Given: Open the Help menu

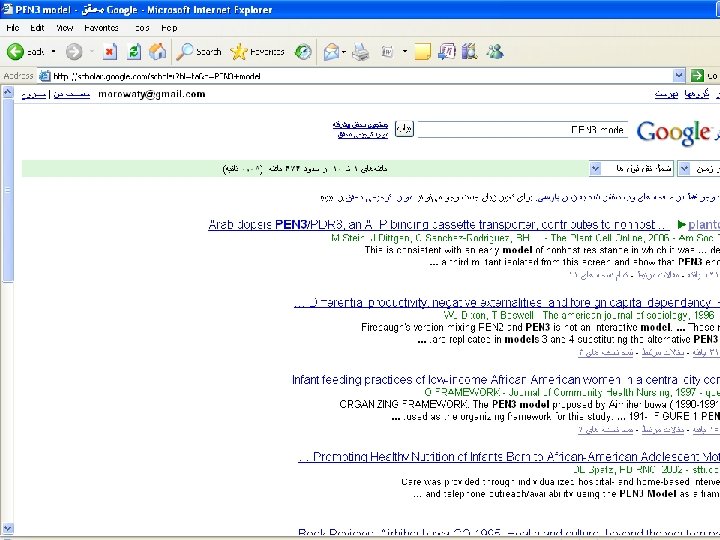Looking at the screenshot, I should point(169,28).
